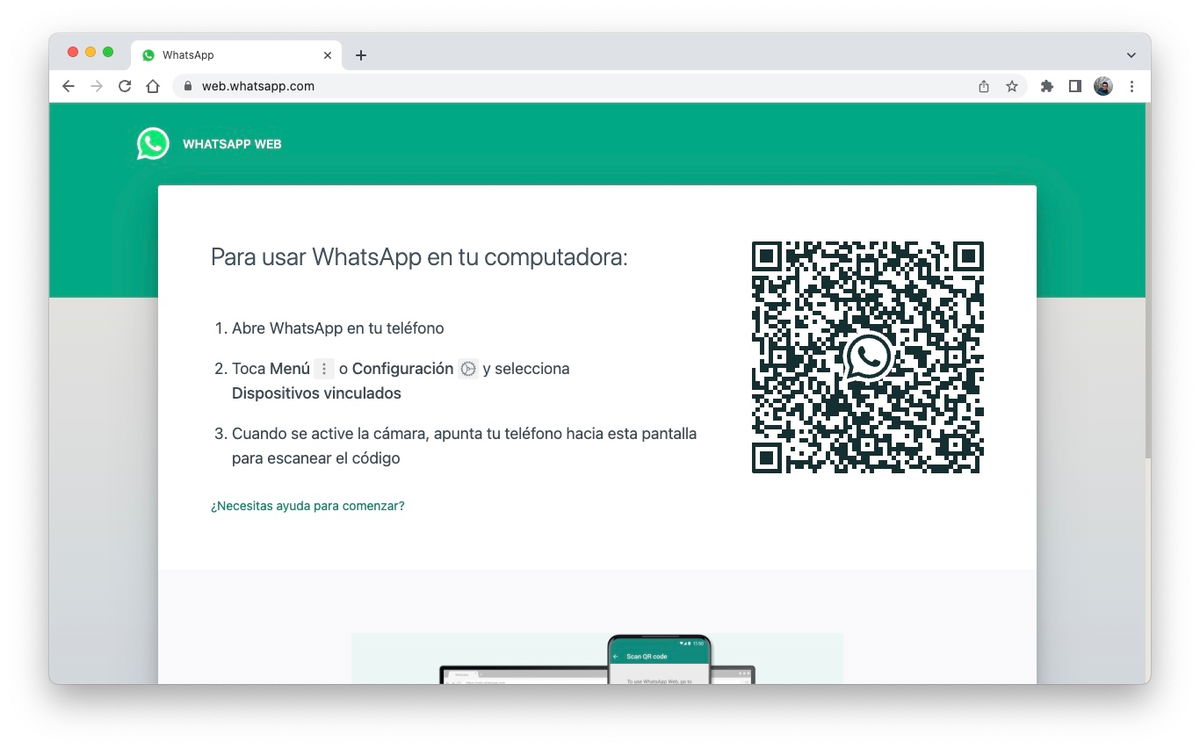The image size is (1200, 749).
Task: Navigate back with the left arrow
Action: click(68, 86)
